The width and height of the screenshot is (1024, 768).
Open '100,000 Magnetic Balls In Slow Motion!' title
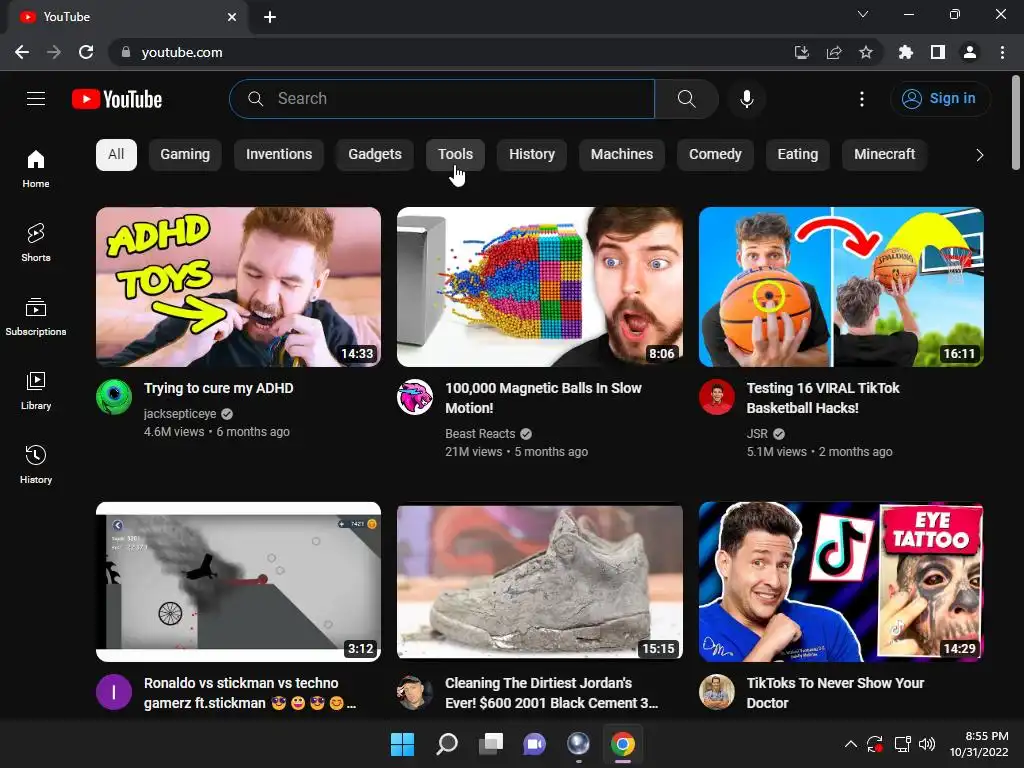[543, 398]
